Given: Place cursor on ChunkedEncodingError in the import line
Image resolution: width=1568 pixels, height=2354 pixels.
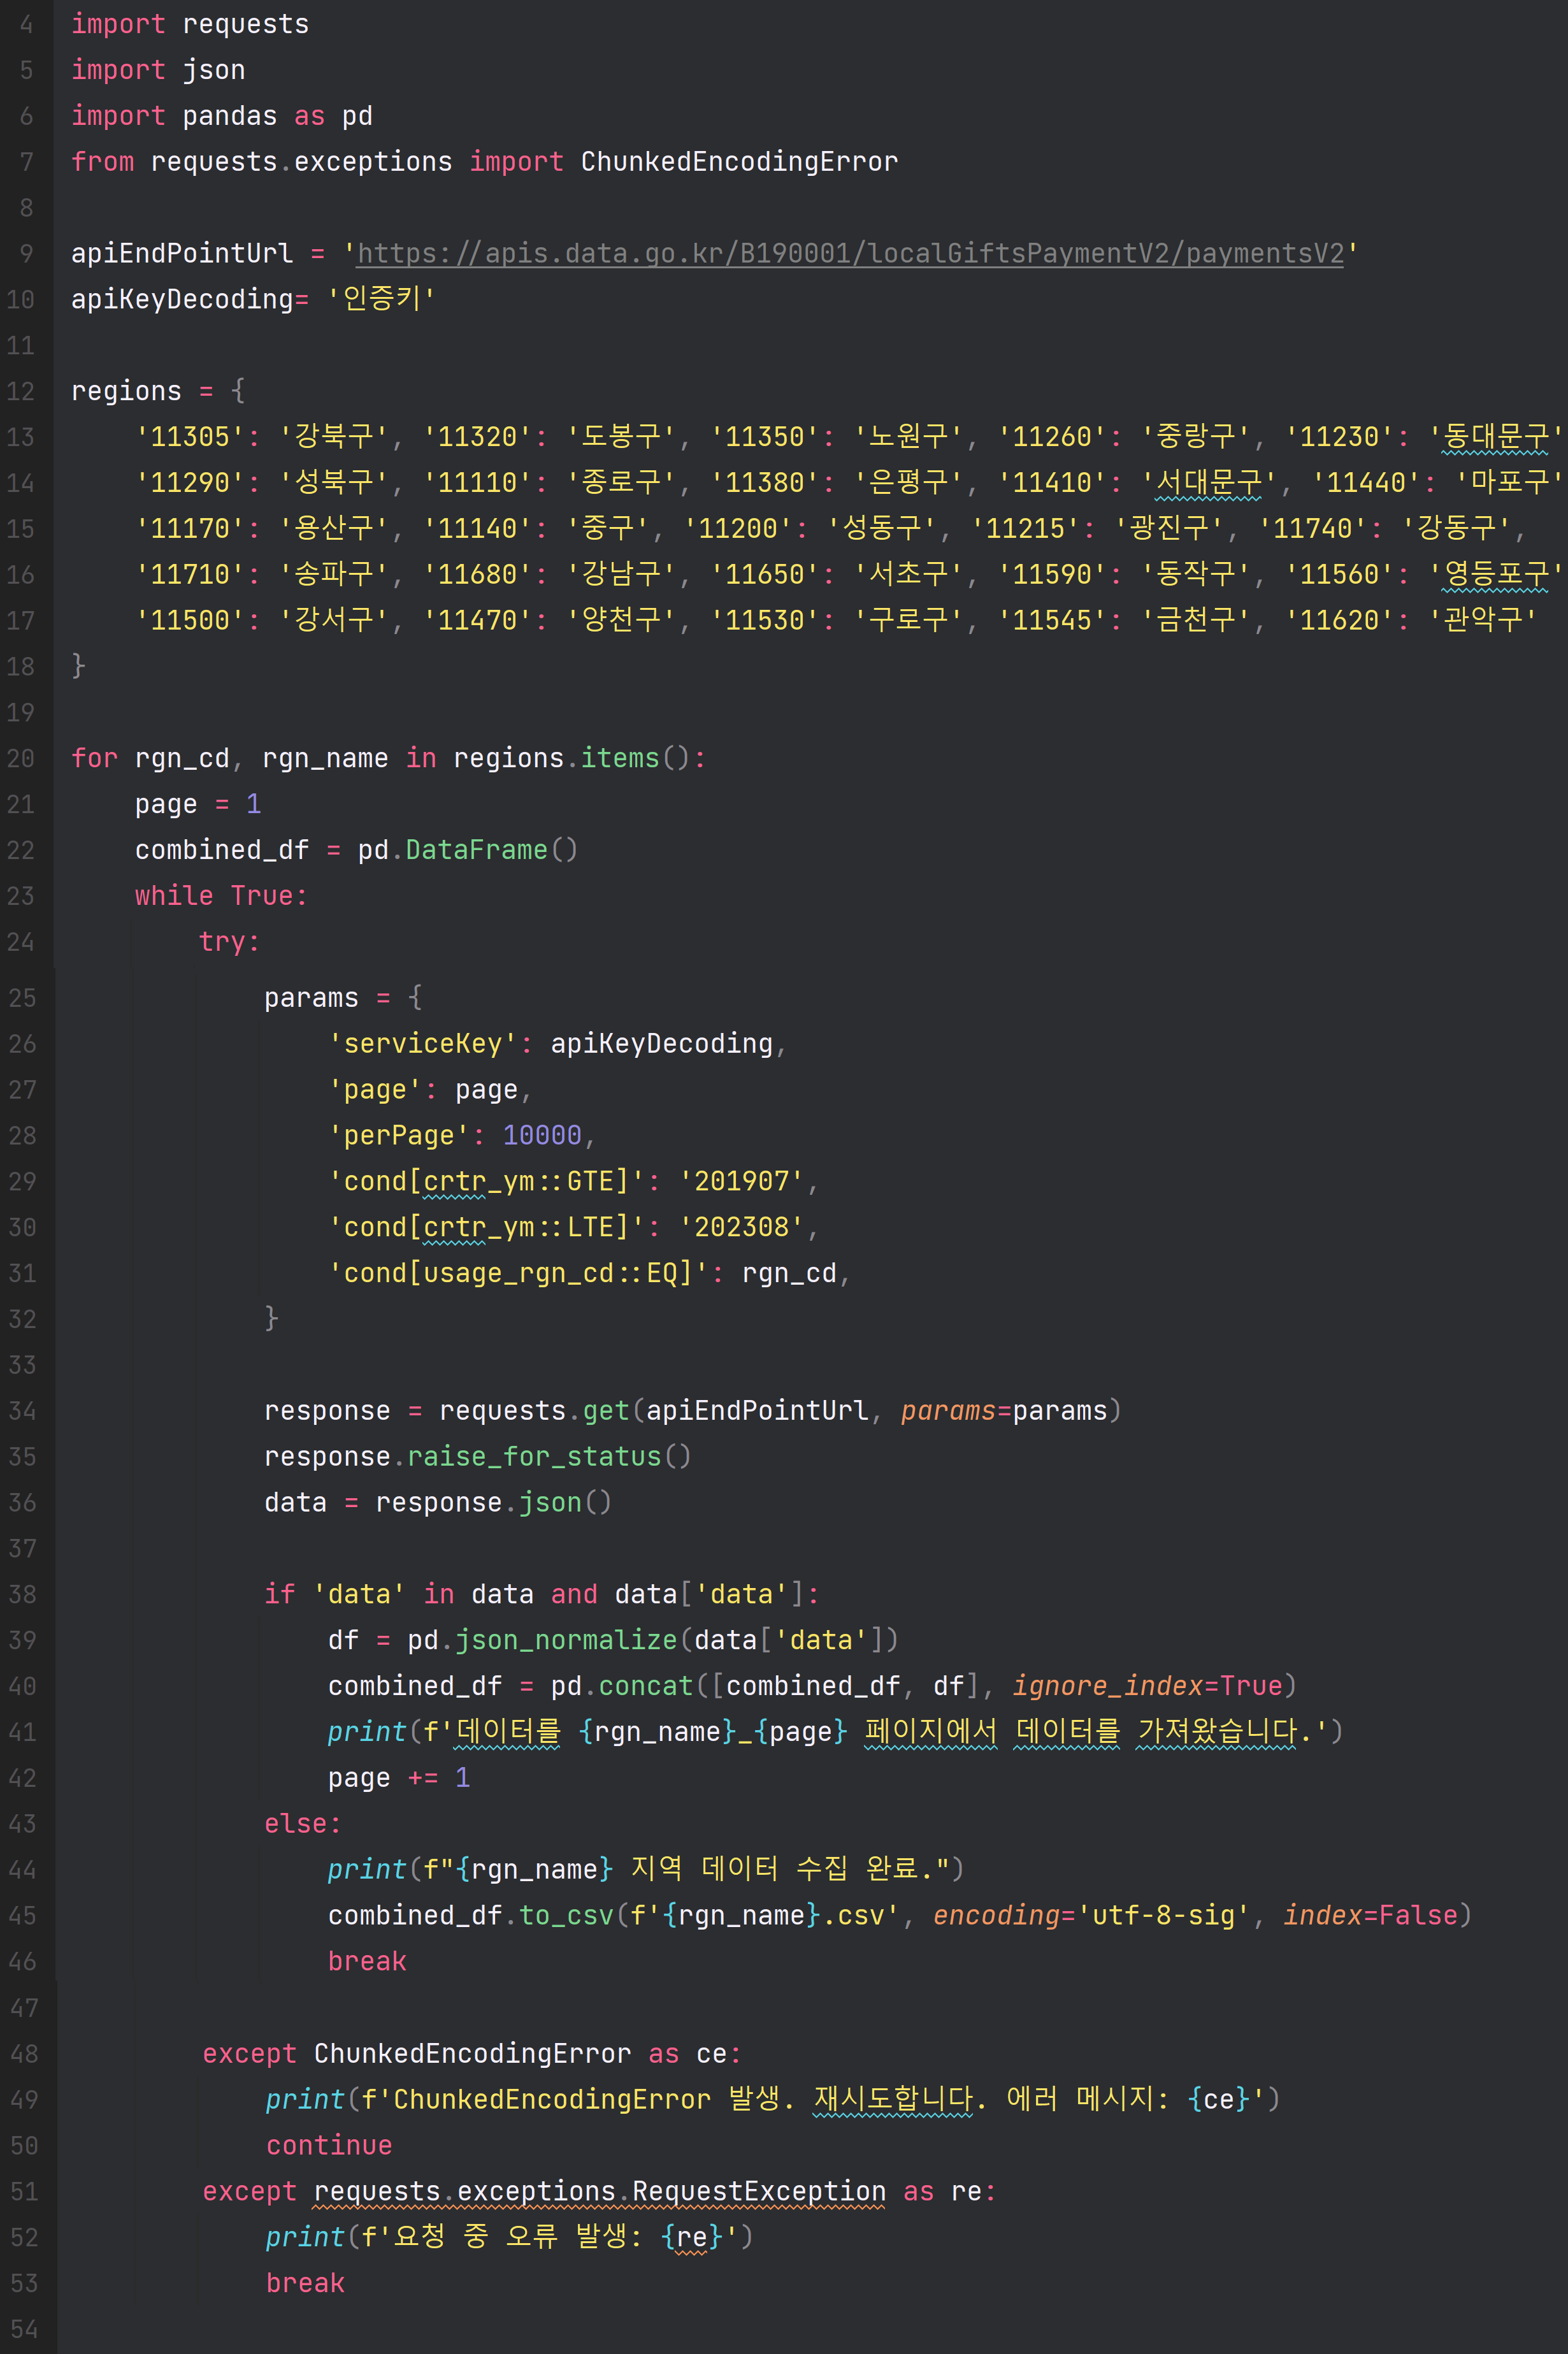Looking at the screenshot, I should pyautogui.click(x=739, y=162).
